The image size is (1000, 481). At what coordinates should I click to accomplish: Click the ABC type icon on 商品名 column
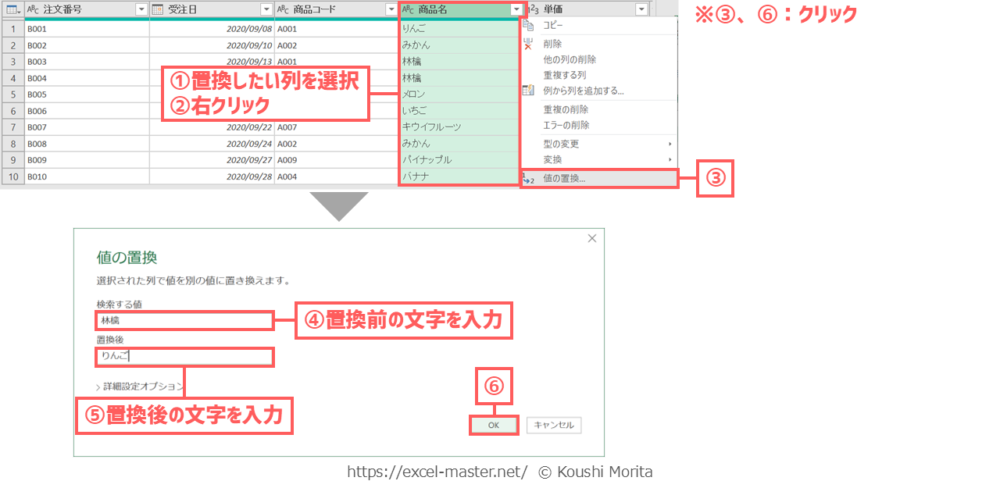(407, 9)
